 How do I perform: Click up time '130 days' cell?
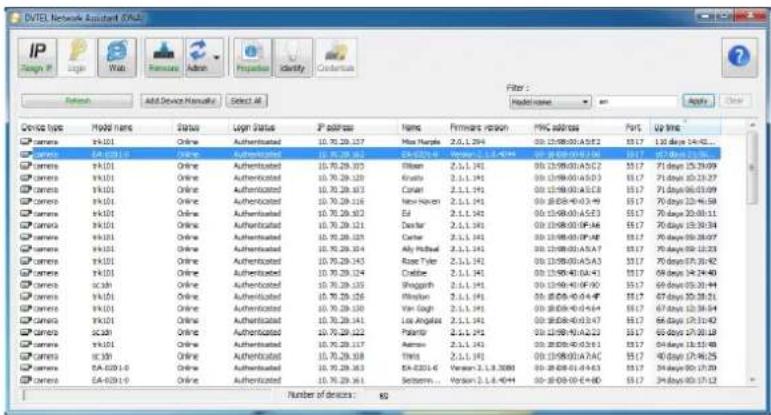click(x=684, y=142)
